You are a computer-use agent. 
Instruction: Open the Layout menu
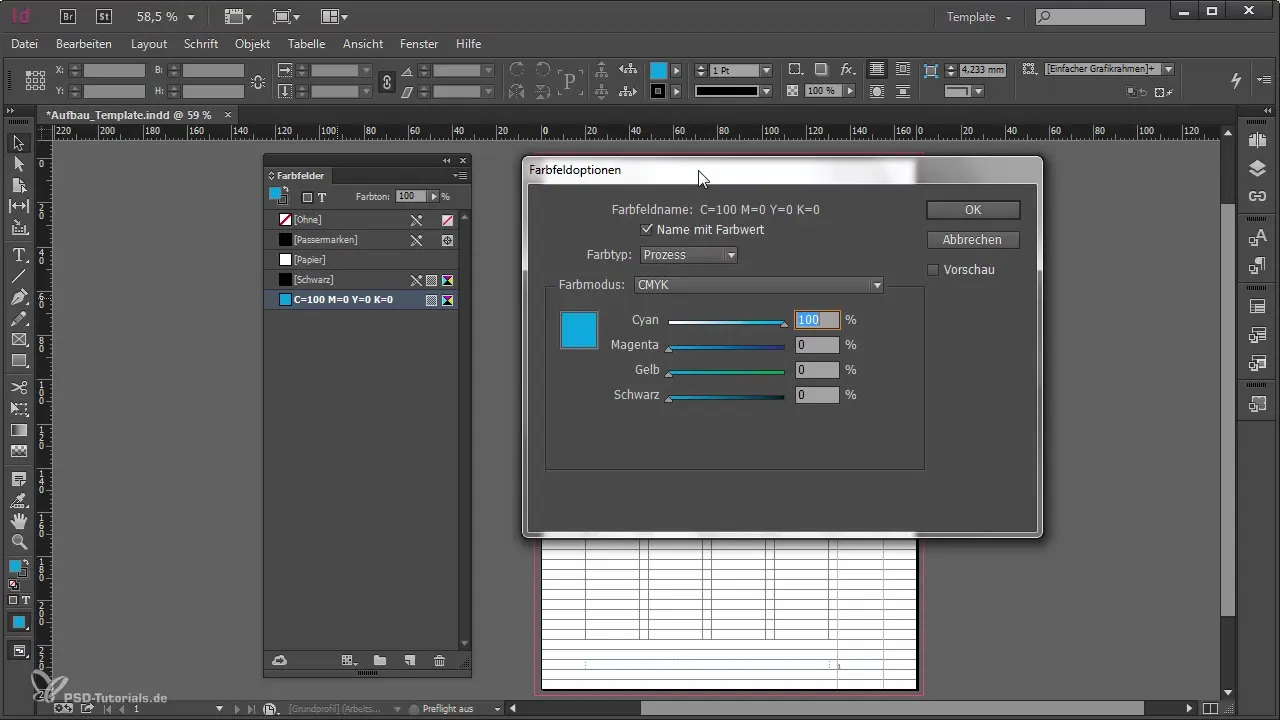point(149,44)
